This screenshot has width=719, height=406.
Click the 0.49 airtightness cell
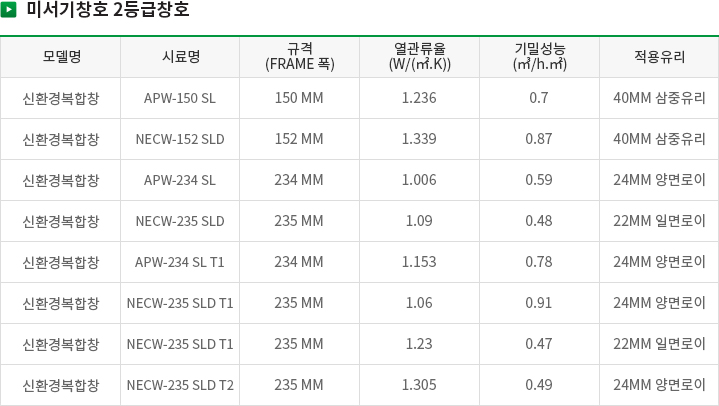pos(539,385)
